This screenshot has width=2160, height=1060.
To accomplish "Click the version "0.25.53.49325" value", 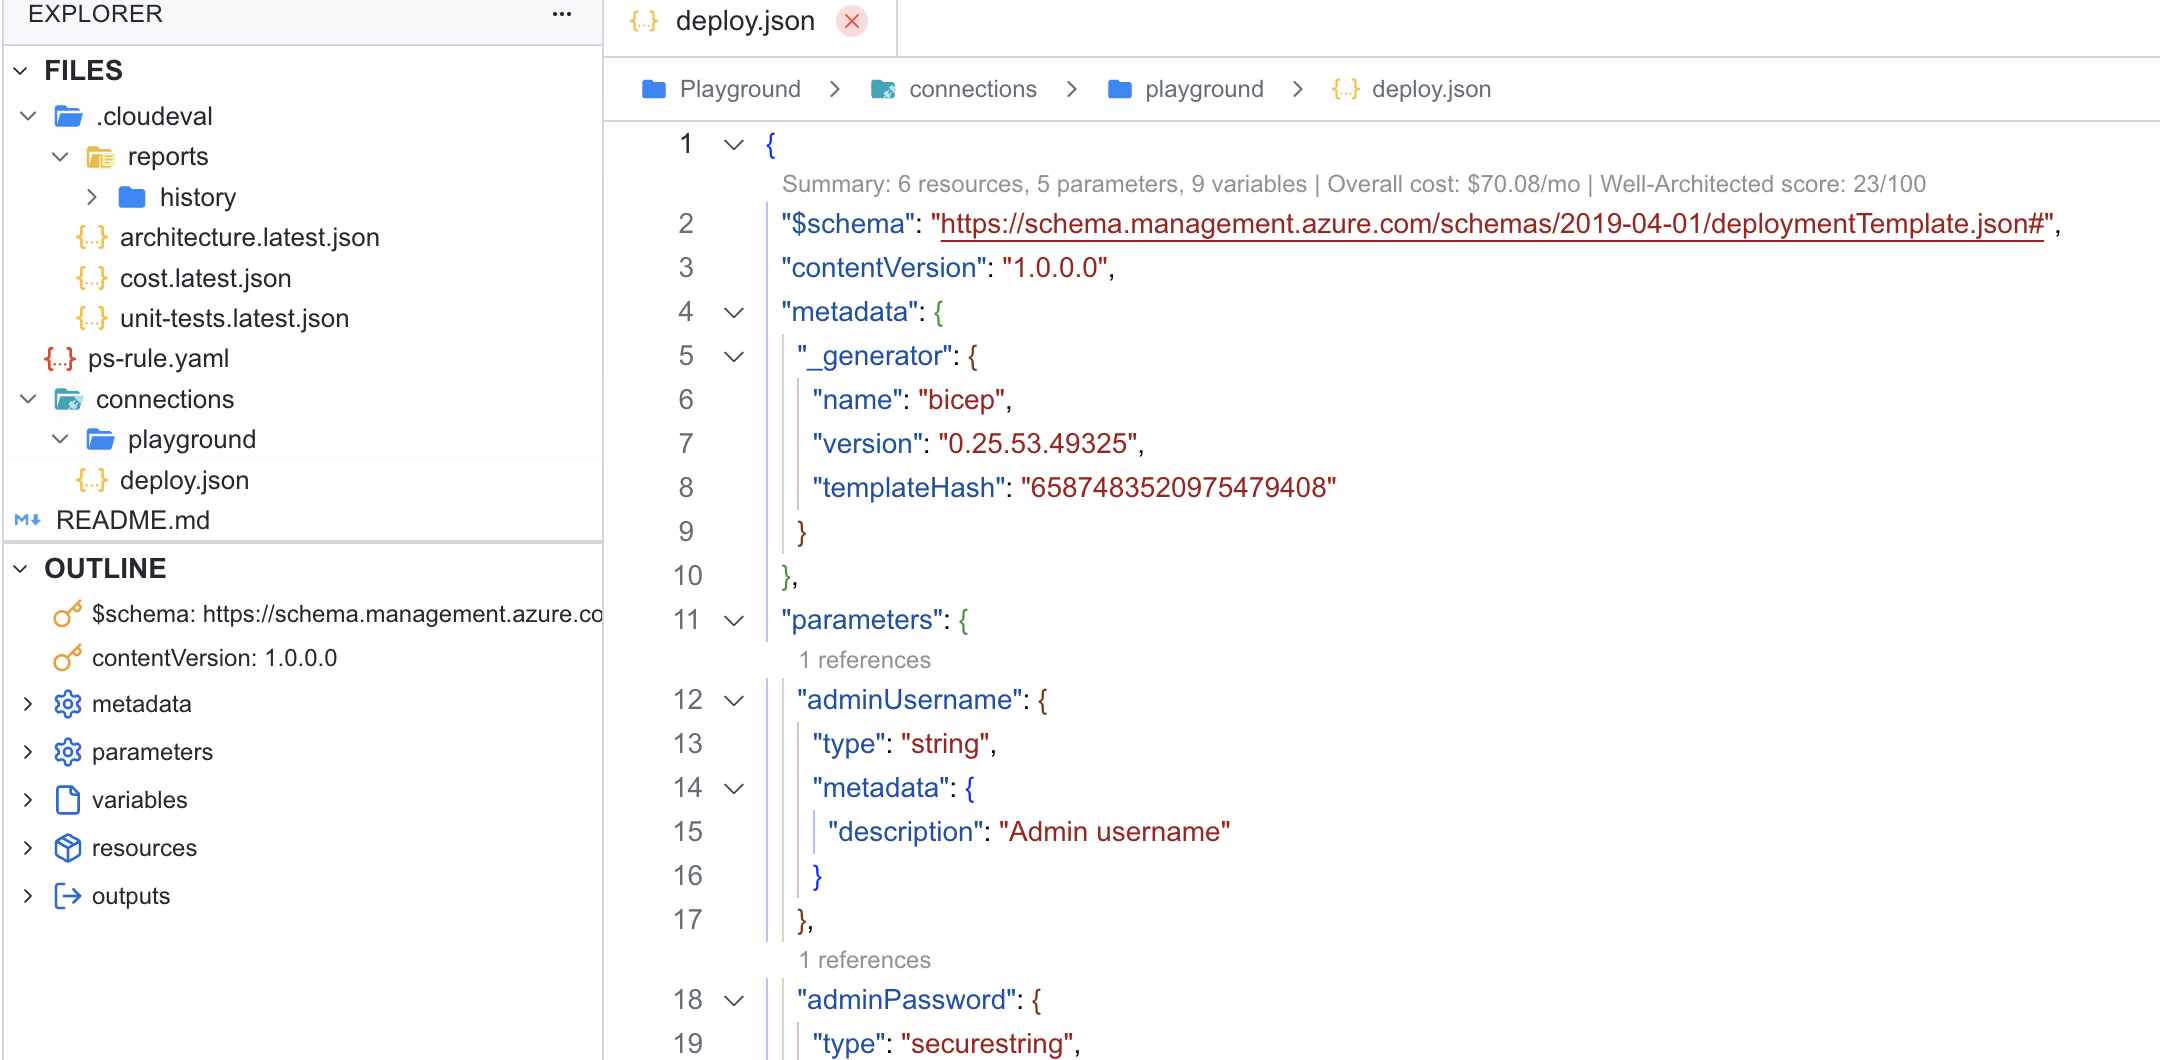I will click(x=1037, y=444).
